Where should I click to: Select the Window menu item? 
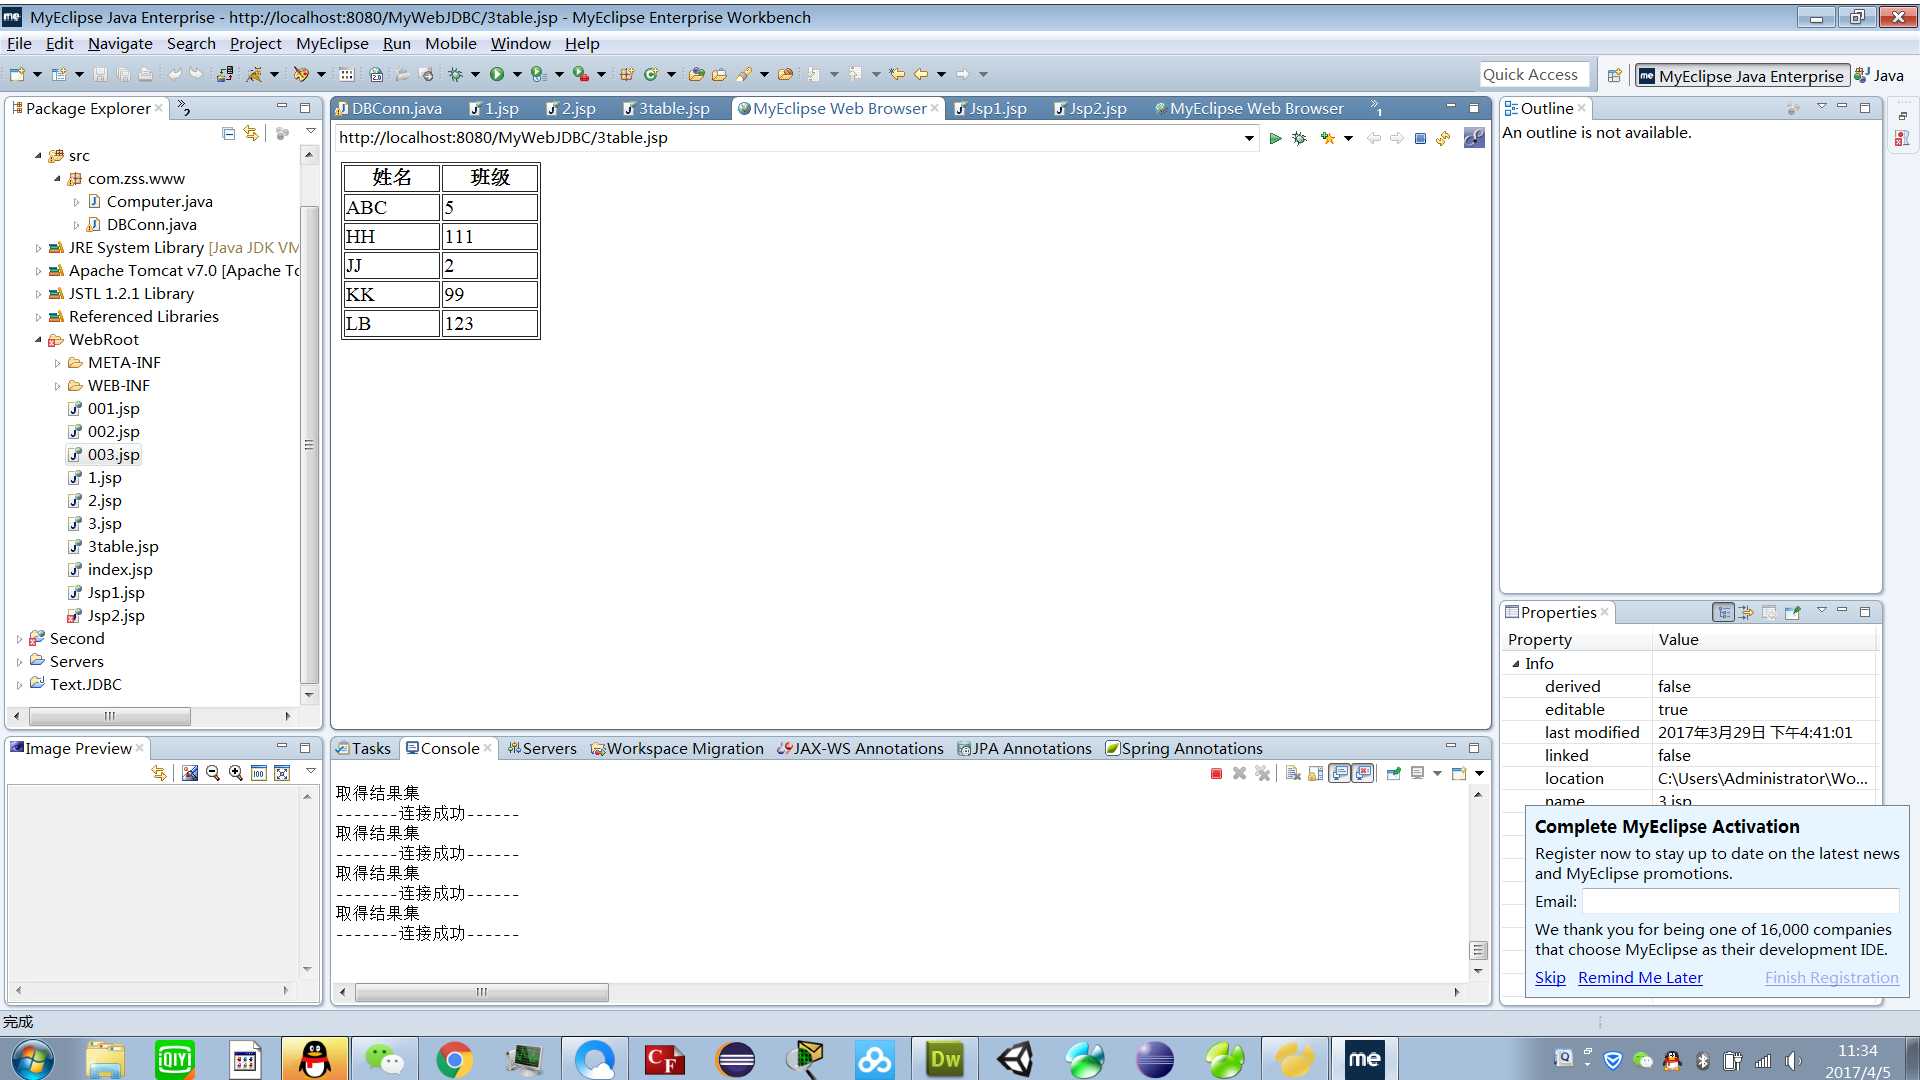click(x=521, y=44)
